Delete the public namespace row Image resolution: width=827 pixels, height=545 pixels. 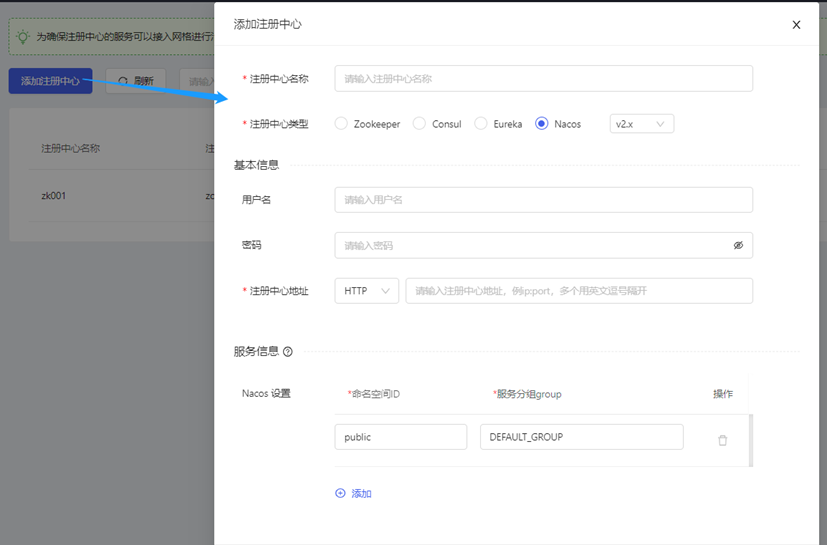point(723,440)
